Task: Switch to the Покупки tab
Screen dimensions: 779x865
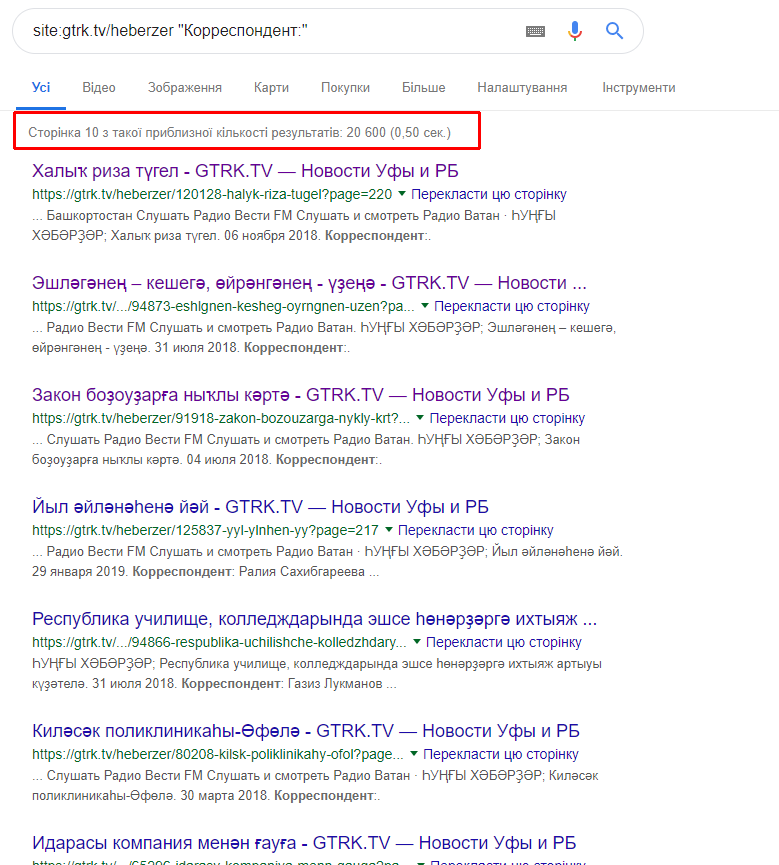Action: [345, 88]
